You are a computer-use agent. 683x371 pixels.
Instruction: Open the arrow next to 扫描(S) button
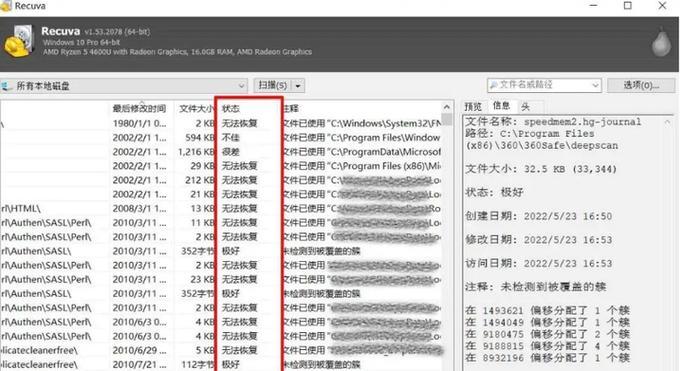(x=298, y=86)
